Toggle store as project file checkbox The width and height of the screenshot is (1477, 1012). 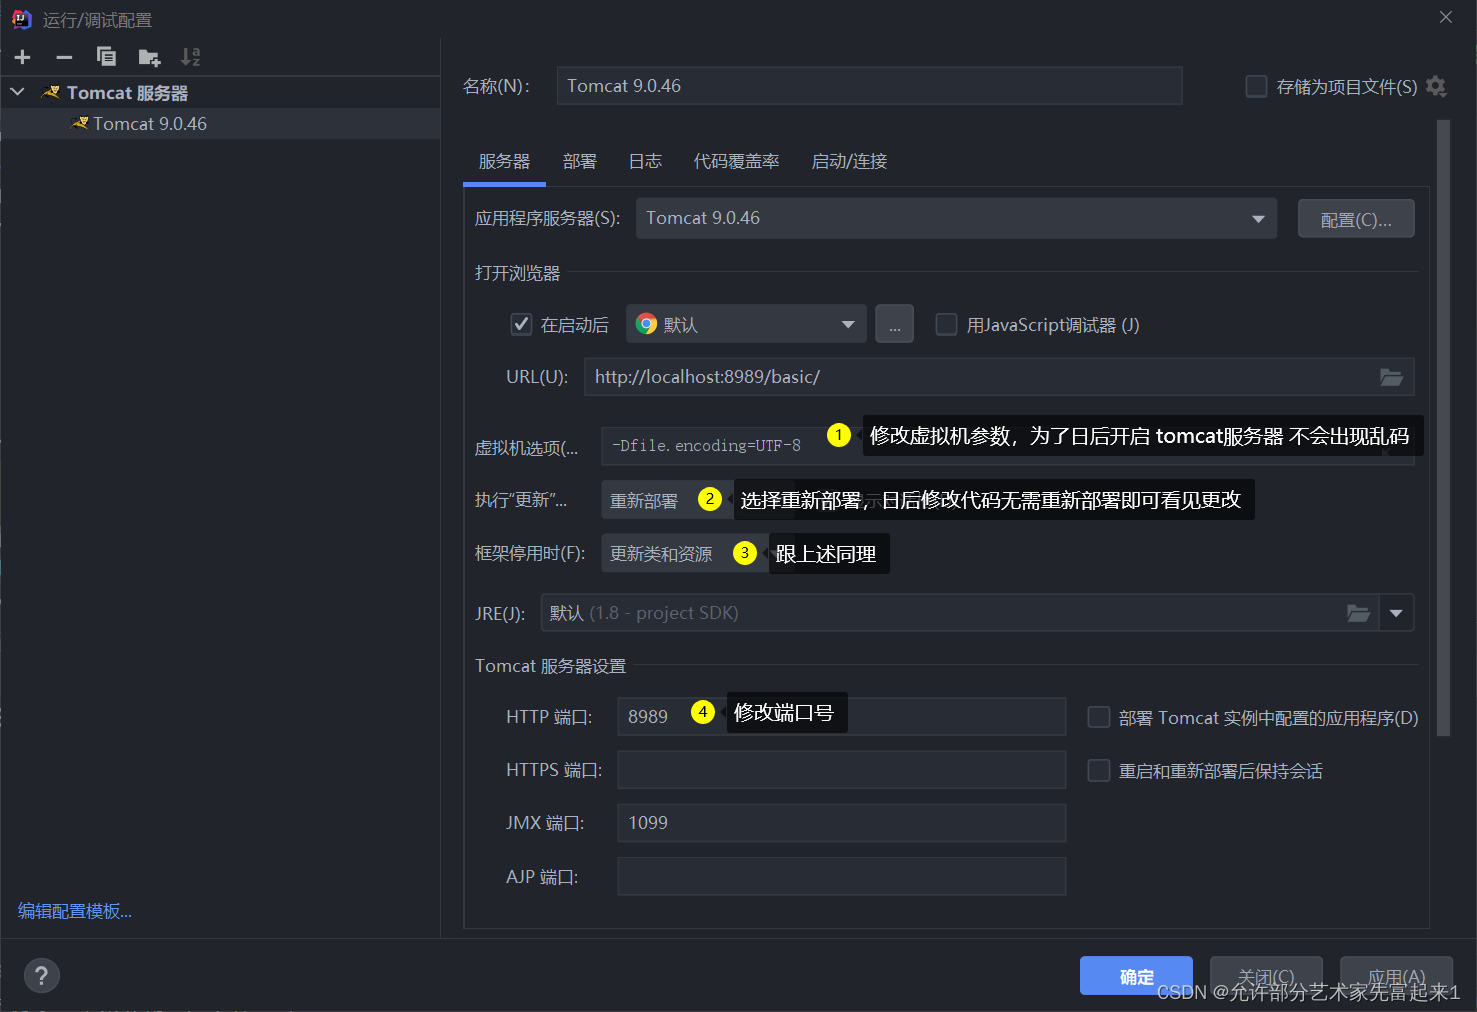[x=1256, y=86]
